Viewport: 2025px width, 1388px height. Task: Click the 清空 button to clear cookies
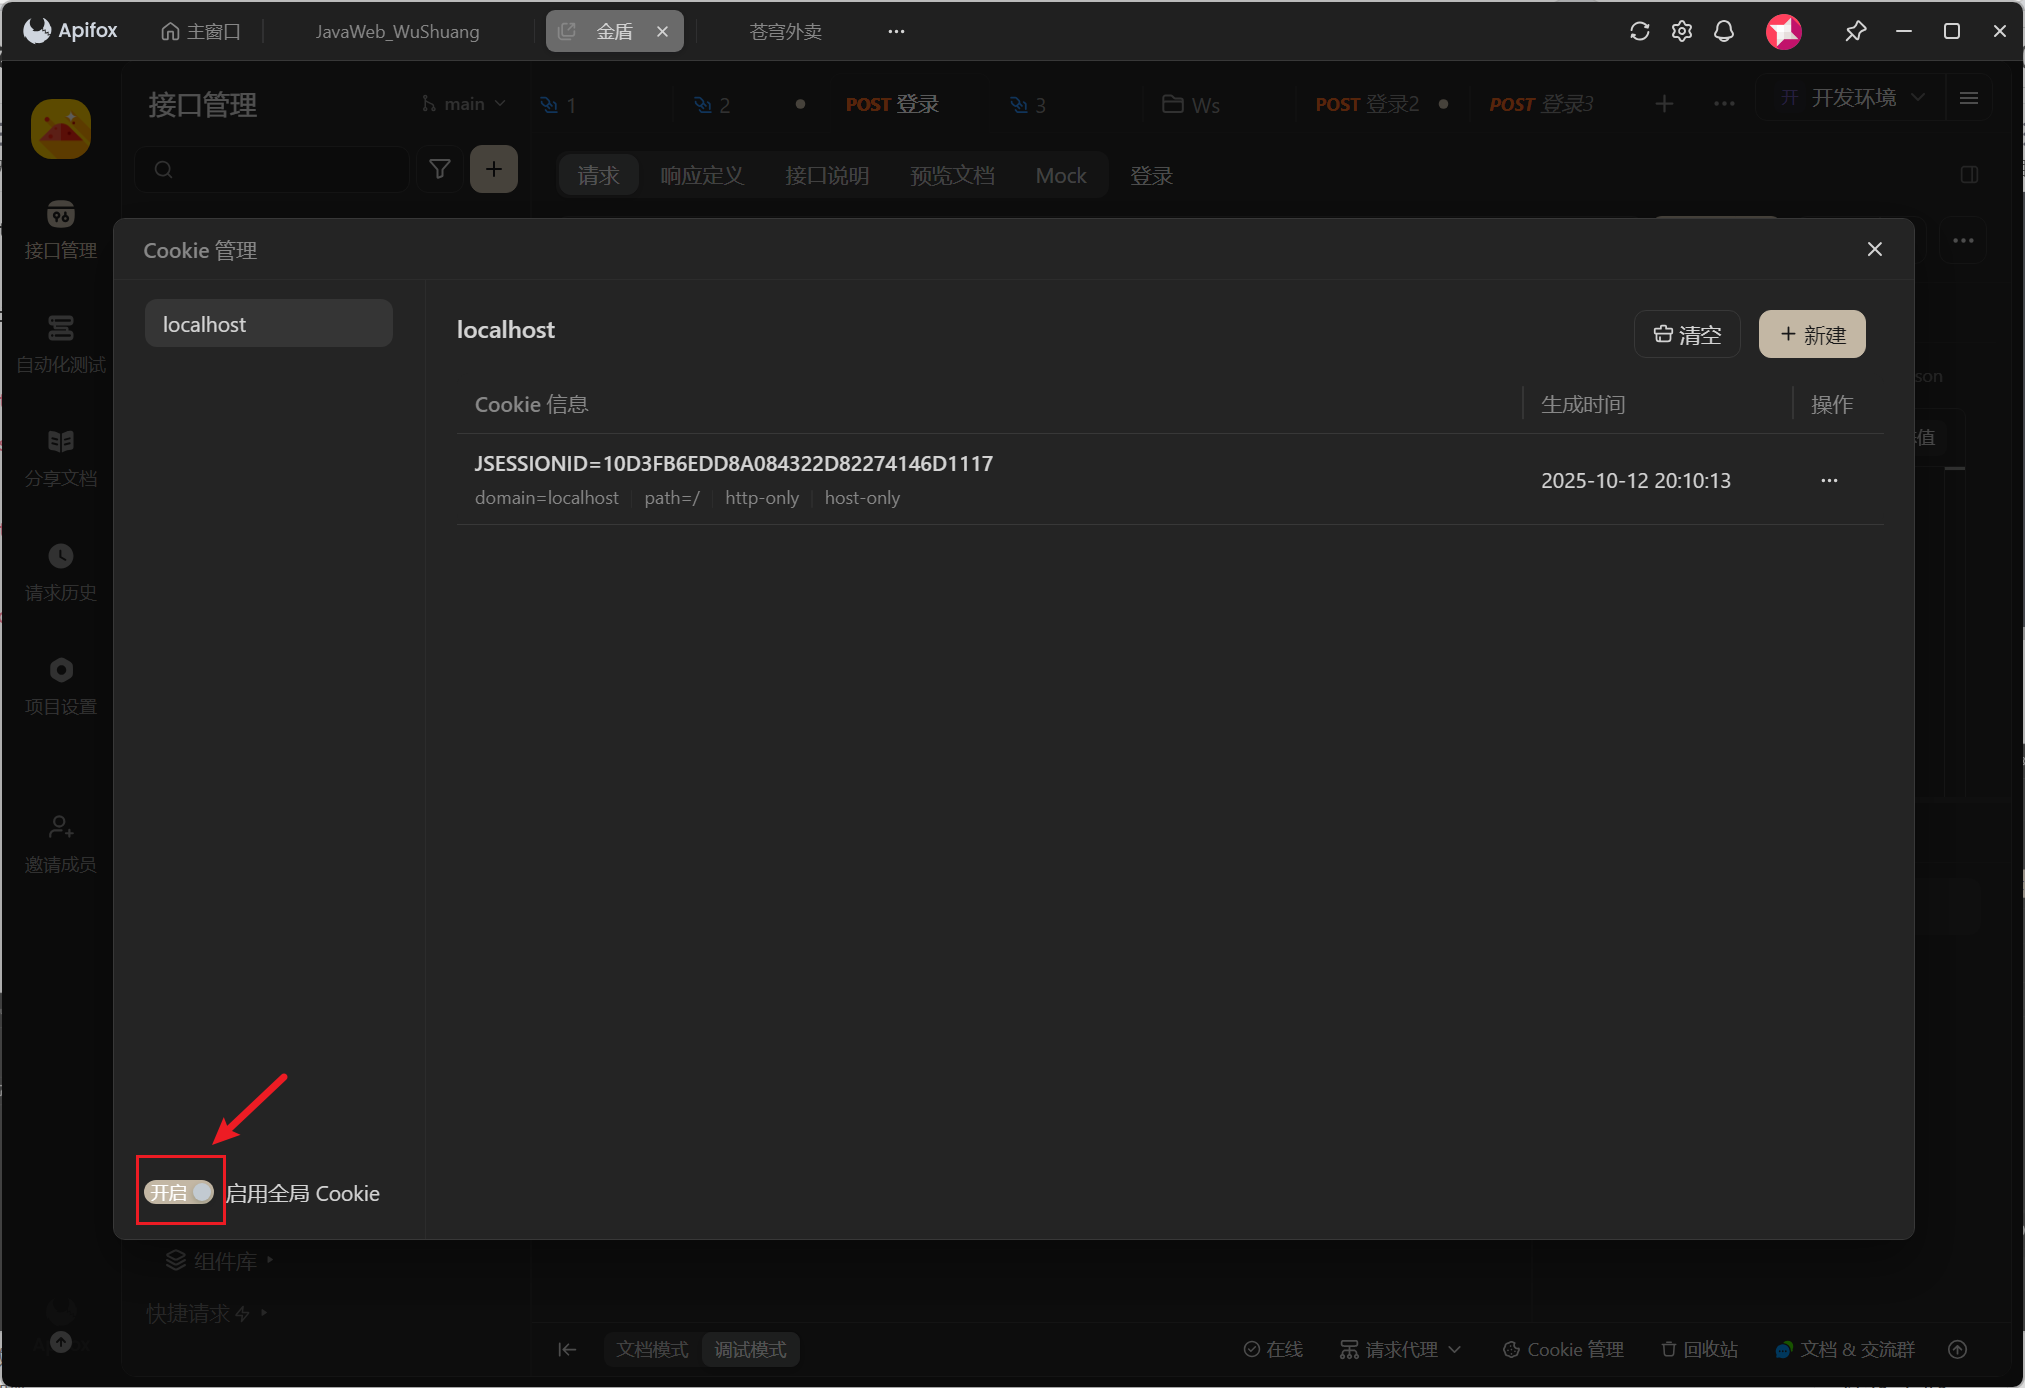1687,334
